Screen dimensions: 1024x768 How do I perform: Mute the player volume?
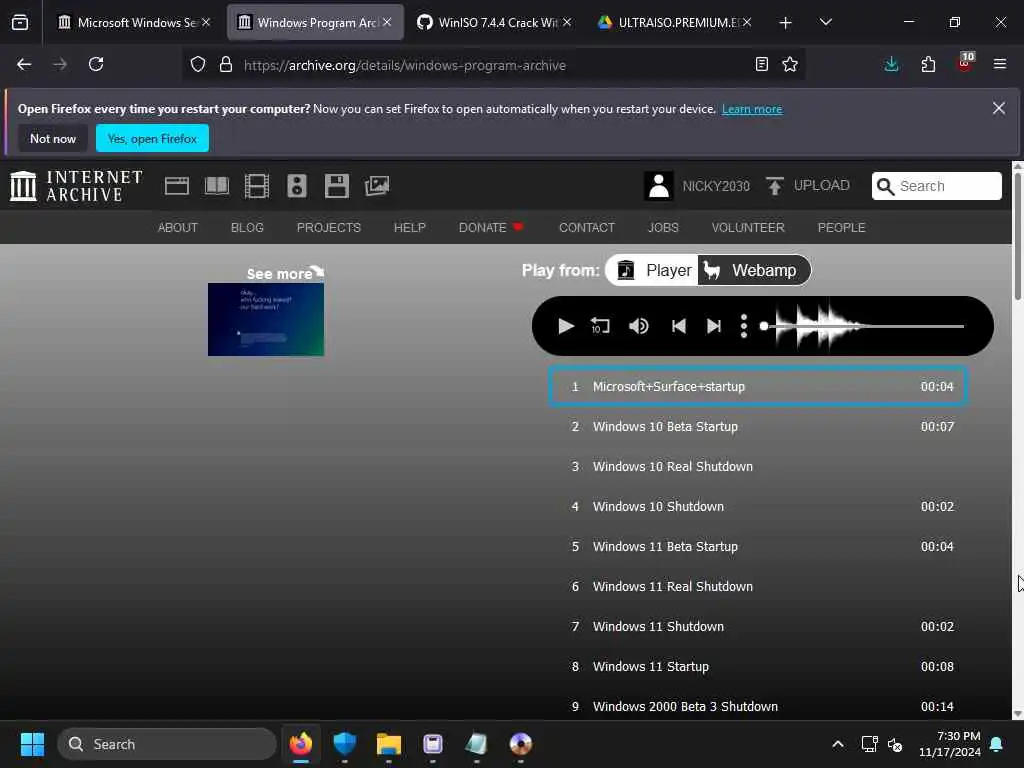[x=639, y=326]
